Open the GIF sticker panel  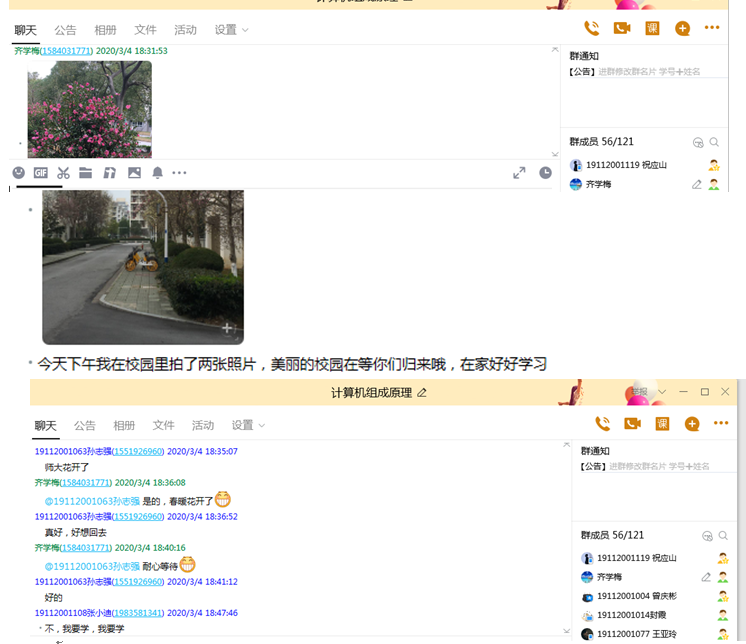tap(40, 173)
